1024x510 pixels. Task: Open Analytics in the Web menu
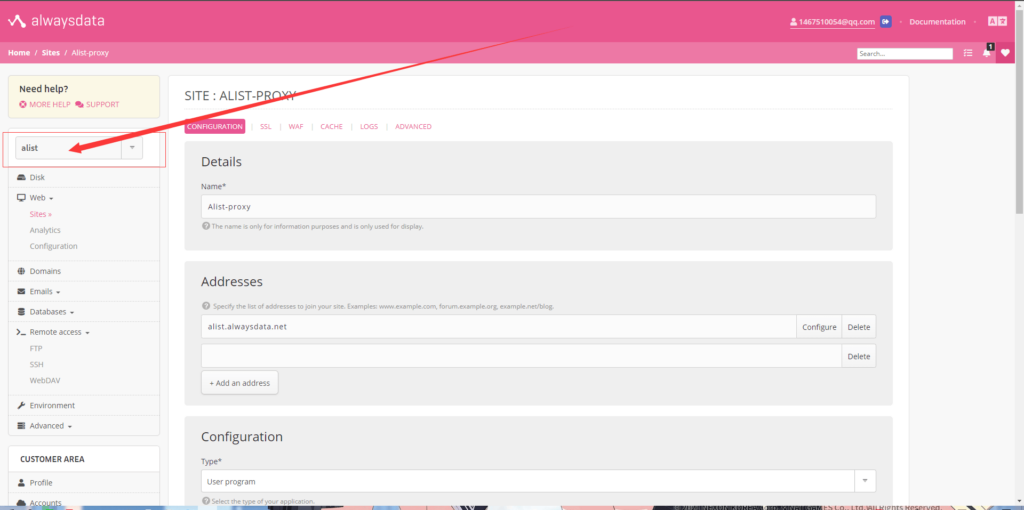(45, 231)
